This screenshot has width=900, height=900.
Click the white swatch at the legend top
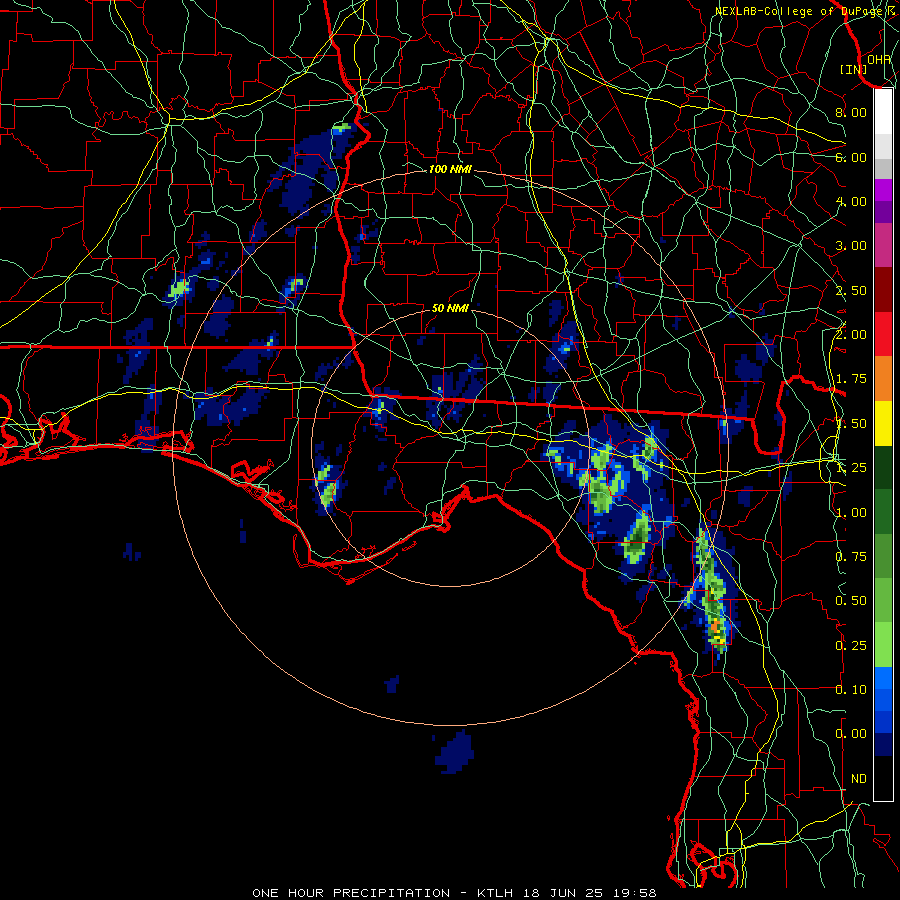883,112
